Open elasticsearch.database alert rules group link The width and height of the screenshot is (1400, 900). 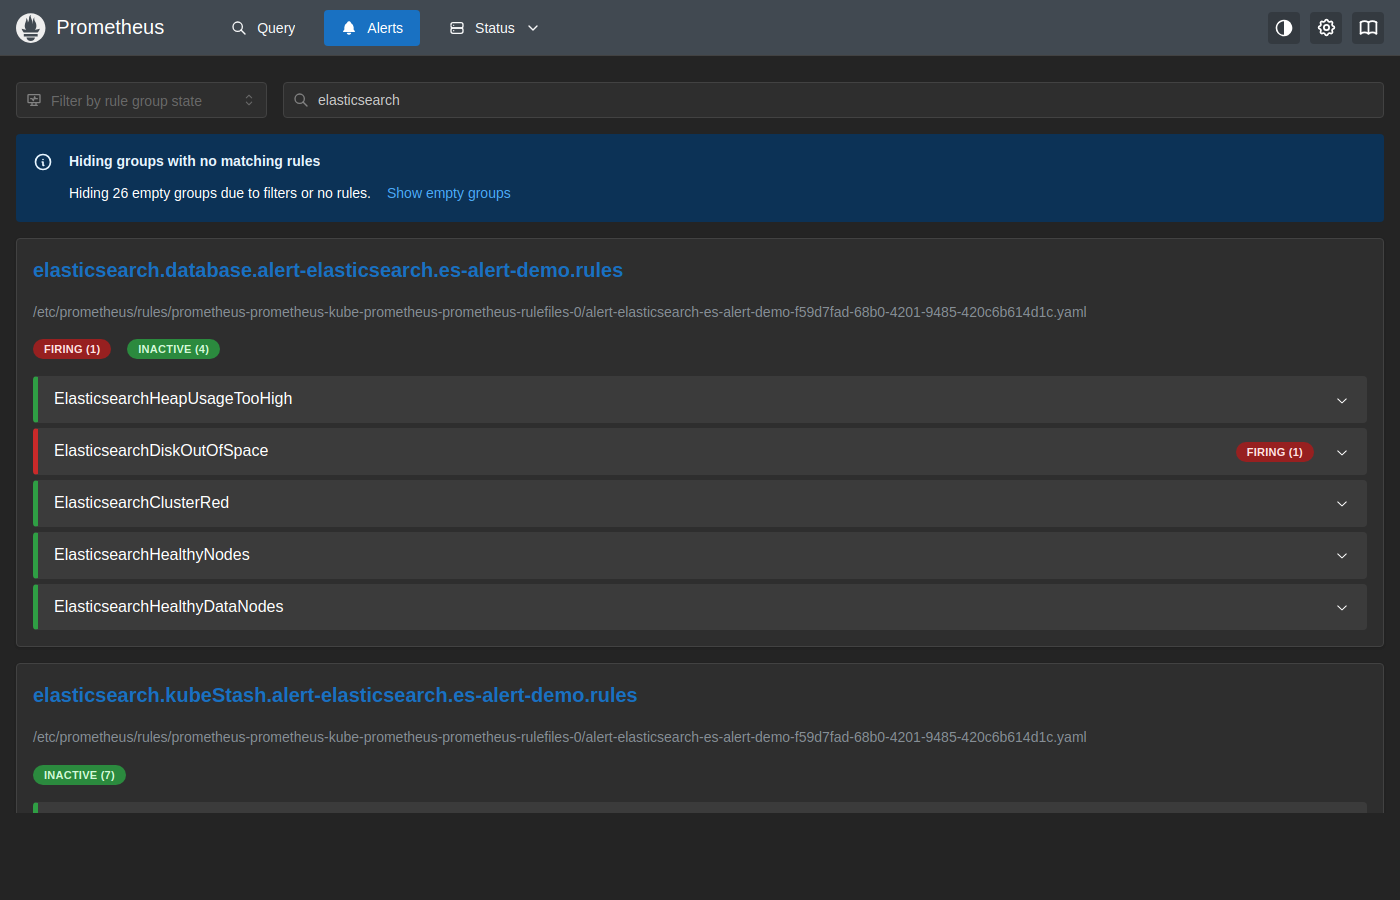tap(328, 270)
